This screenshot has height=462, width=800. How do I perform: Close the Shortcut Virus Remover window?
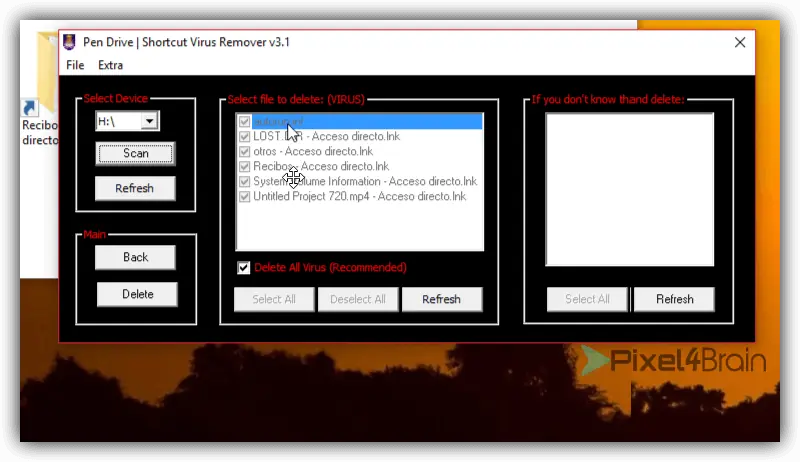tap(740, 42)
